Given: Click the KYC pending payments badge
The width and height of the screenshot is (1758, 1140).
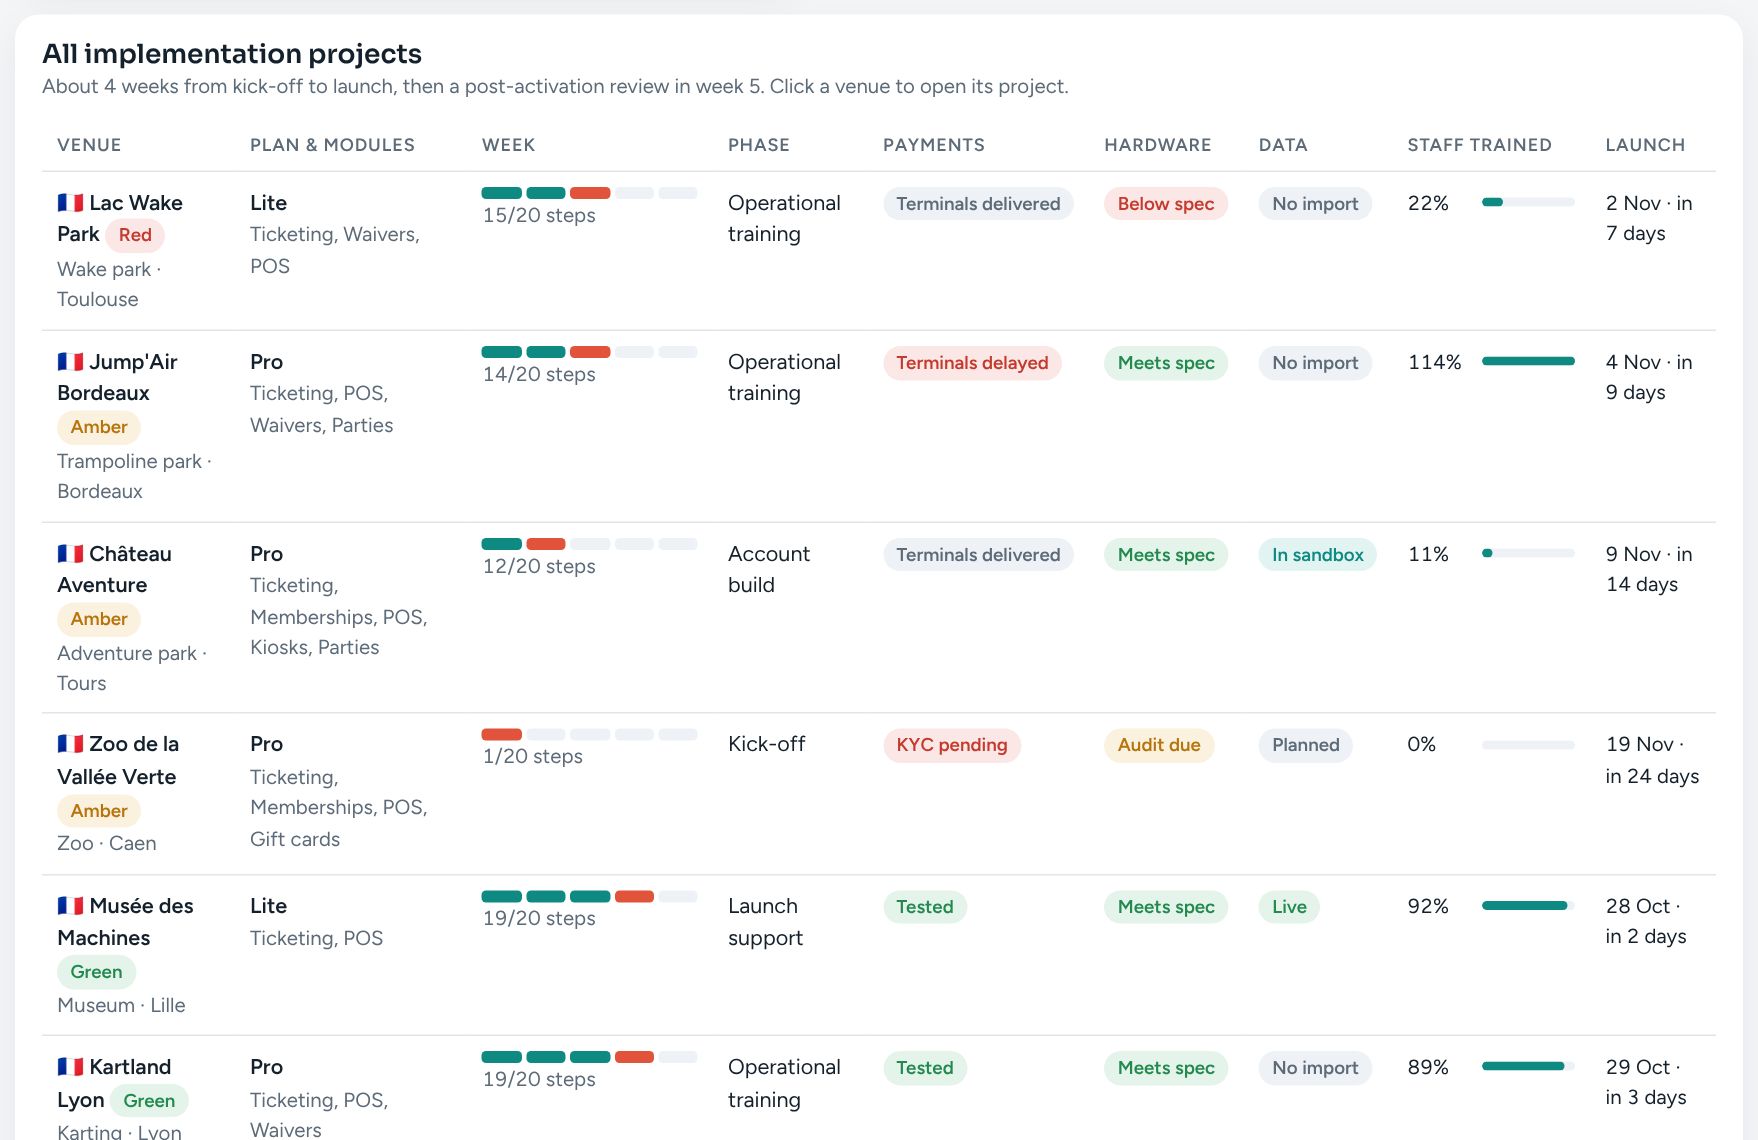Looking at the screenshot, I should pyautogui.click(x=951, y=745).
